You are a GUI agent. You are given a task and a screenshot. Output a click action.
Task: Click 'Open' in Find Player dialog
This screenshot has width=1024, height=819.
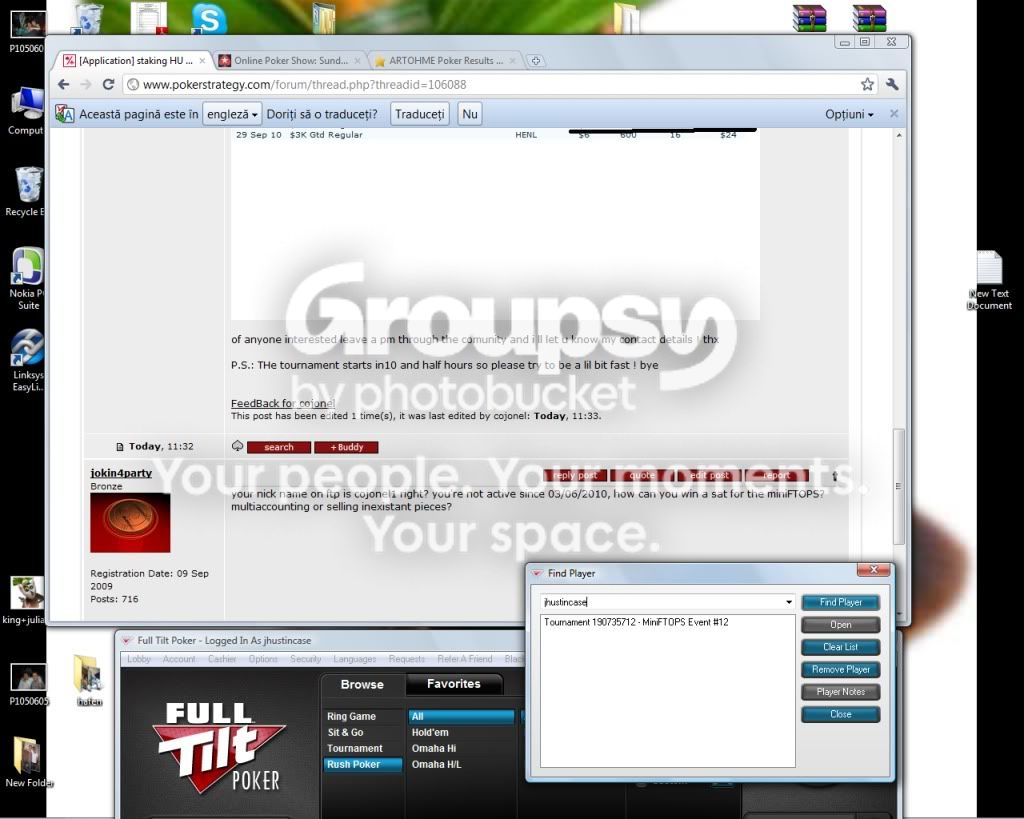[840, 625]
